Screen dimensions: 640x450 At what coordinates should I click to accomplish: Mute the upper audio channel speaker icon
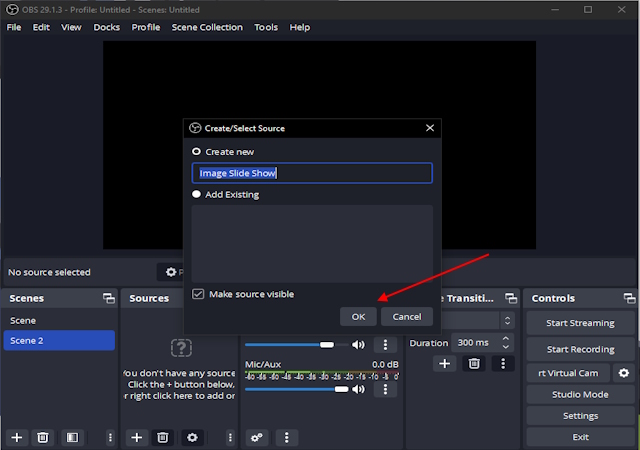pos(358,345)
